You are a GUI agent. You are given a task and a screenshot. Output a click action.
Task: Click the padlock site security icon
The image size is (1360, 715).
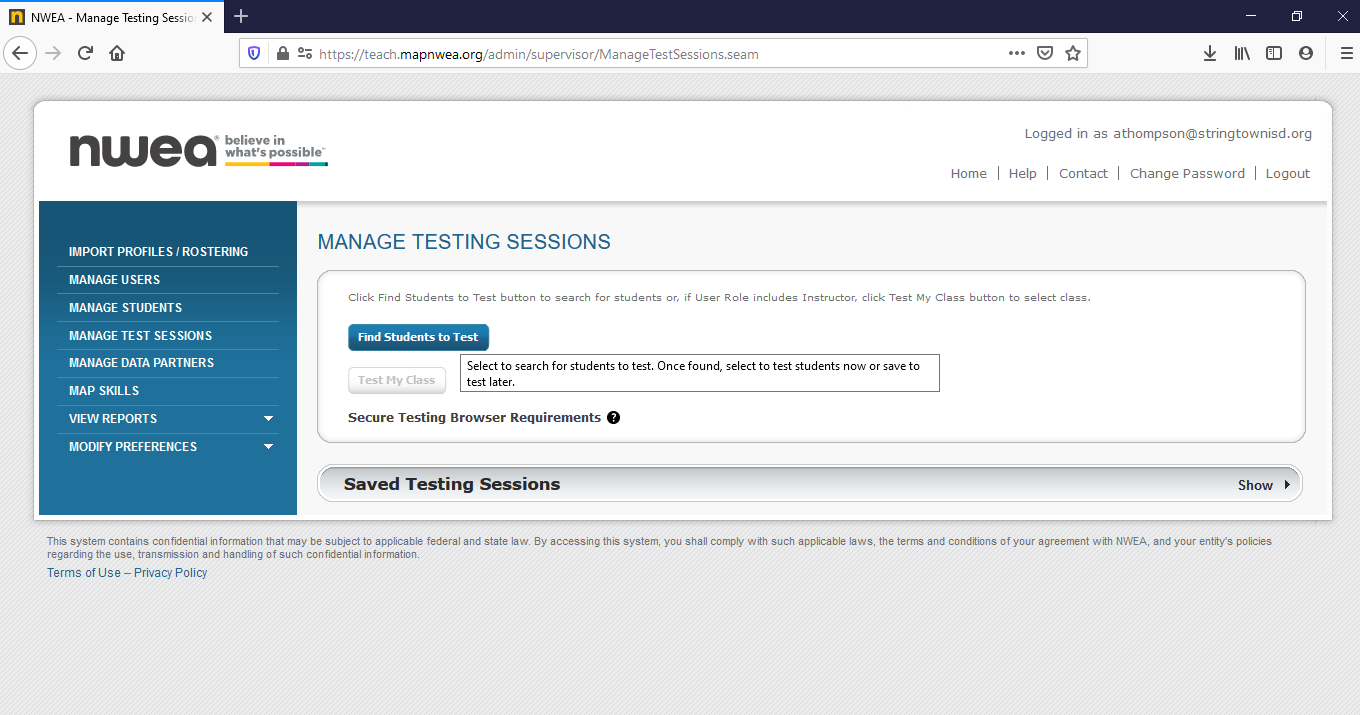(283, 52)
